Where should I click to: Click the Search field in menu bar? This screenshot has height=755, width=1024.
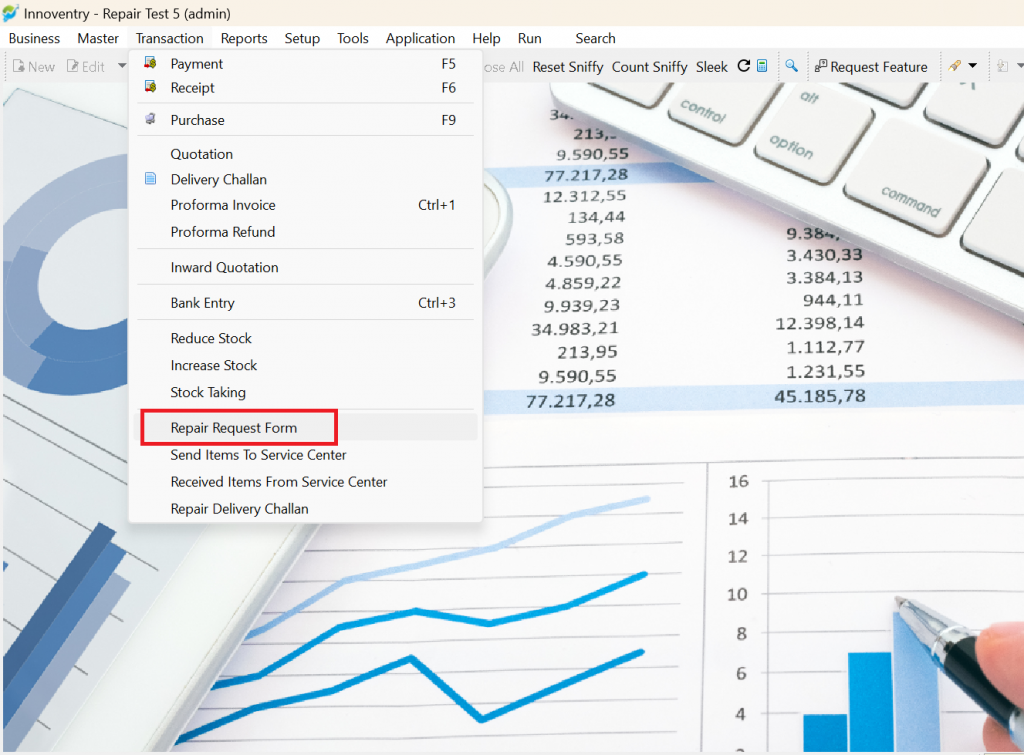tap(595, 39)
